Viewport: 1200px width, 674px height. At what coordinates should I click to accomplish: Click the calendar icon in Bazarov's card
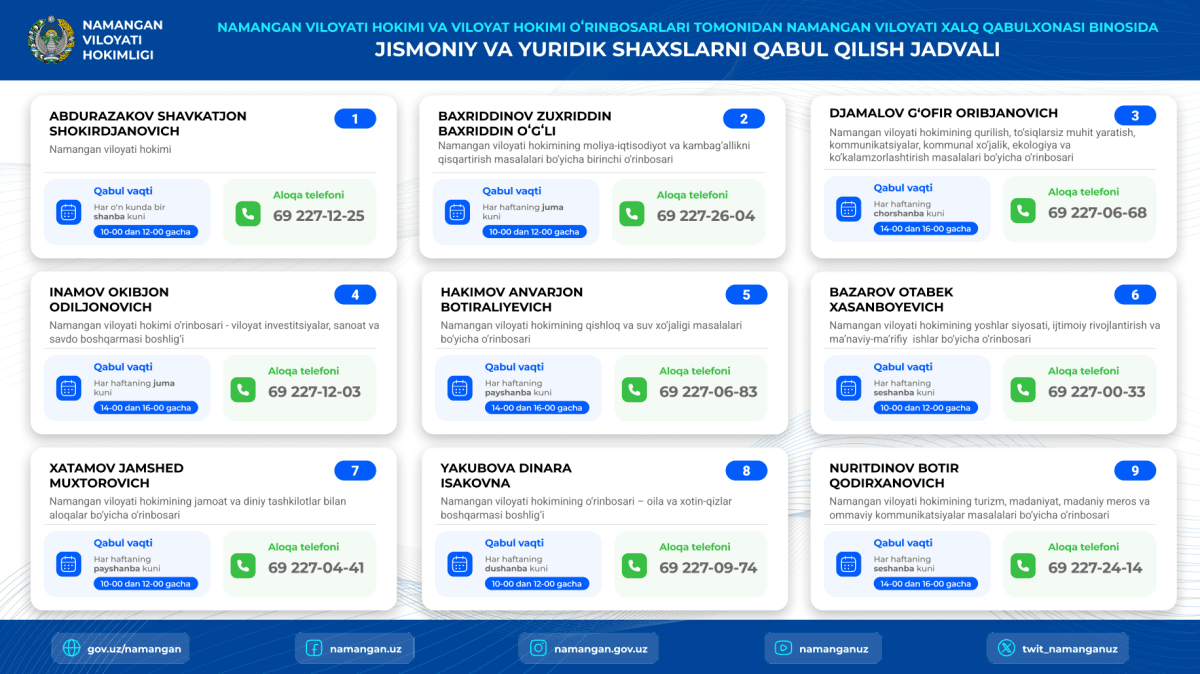coord(848,389)
